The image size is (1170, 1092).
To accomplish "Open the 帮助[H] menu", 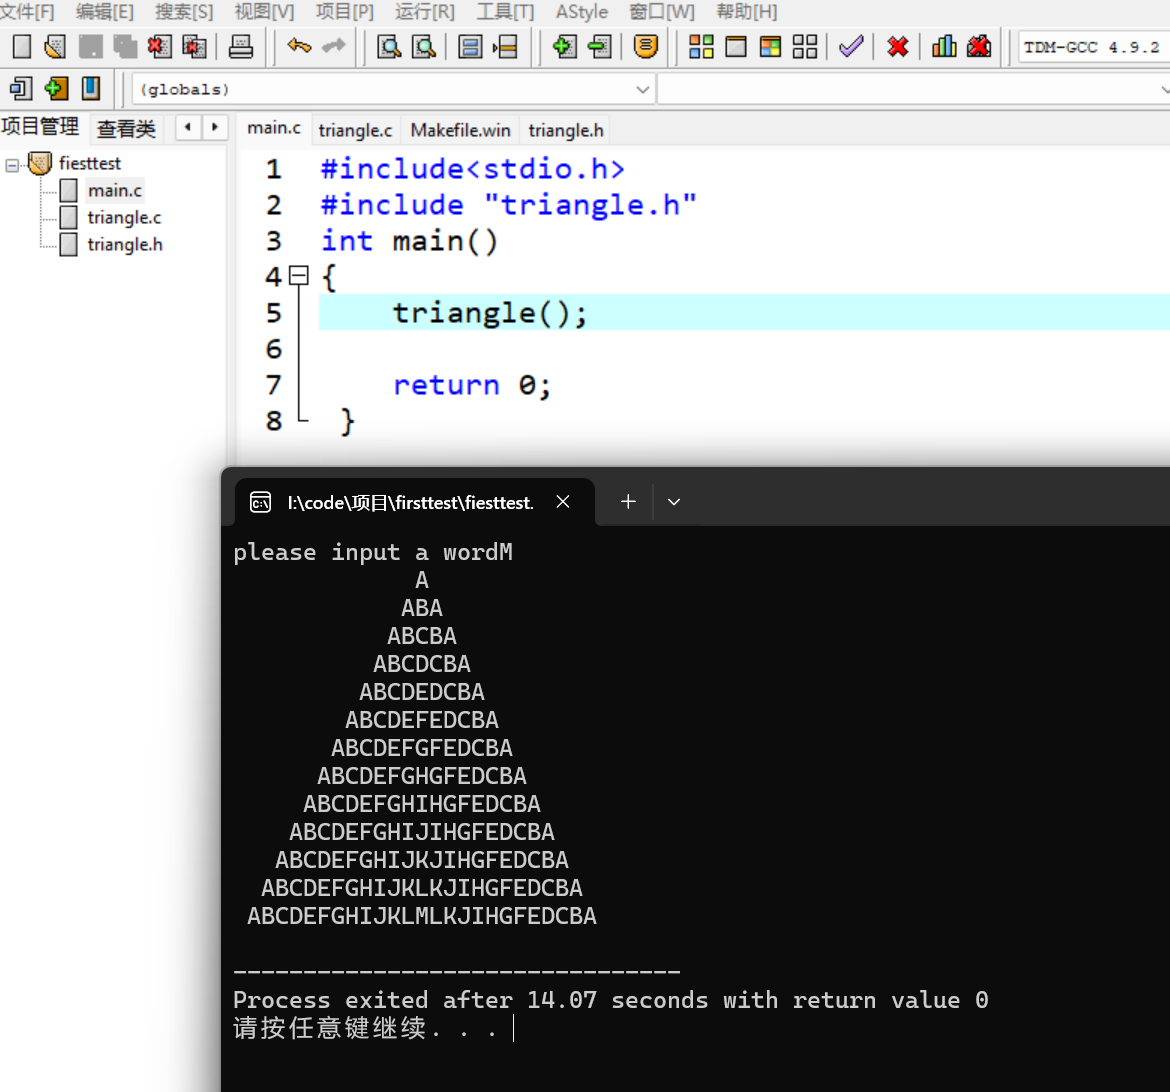I will 747,12.
